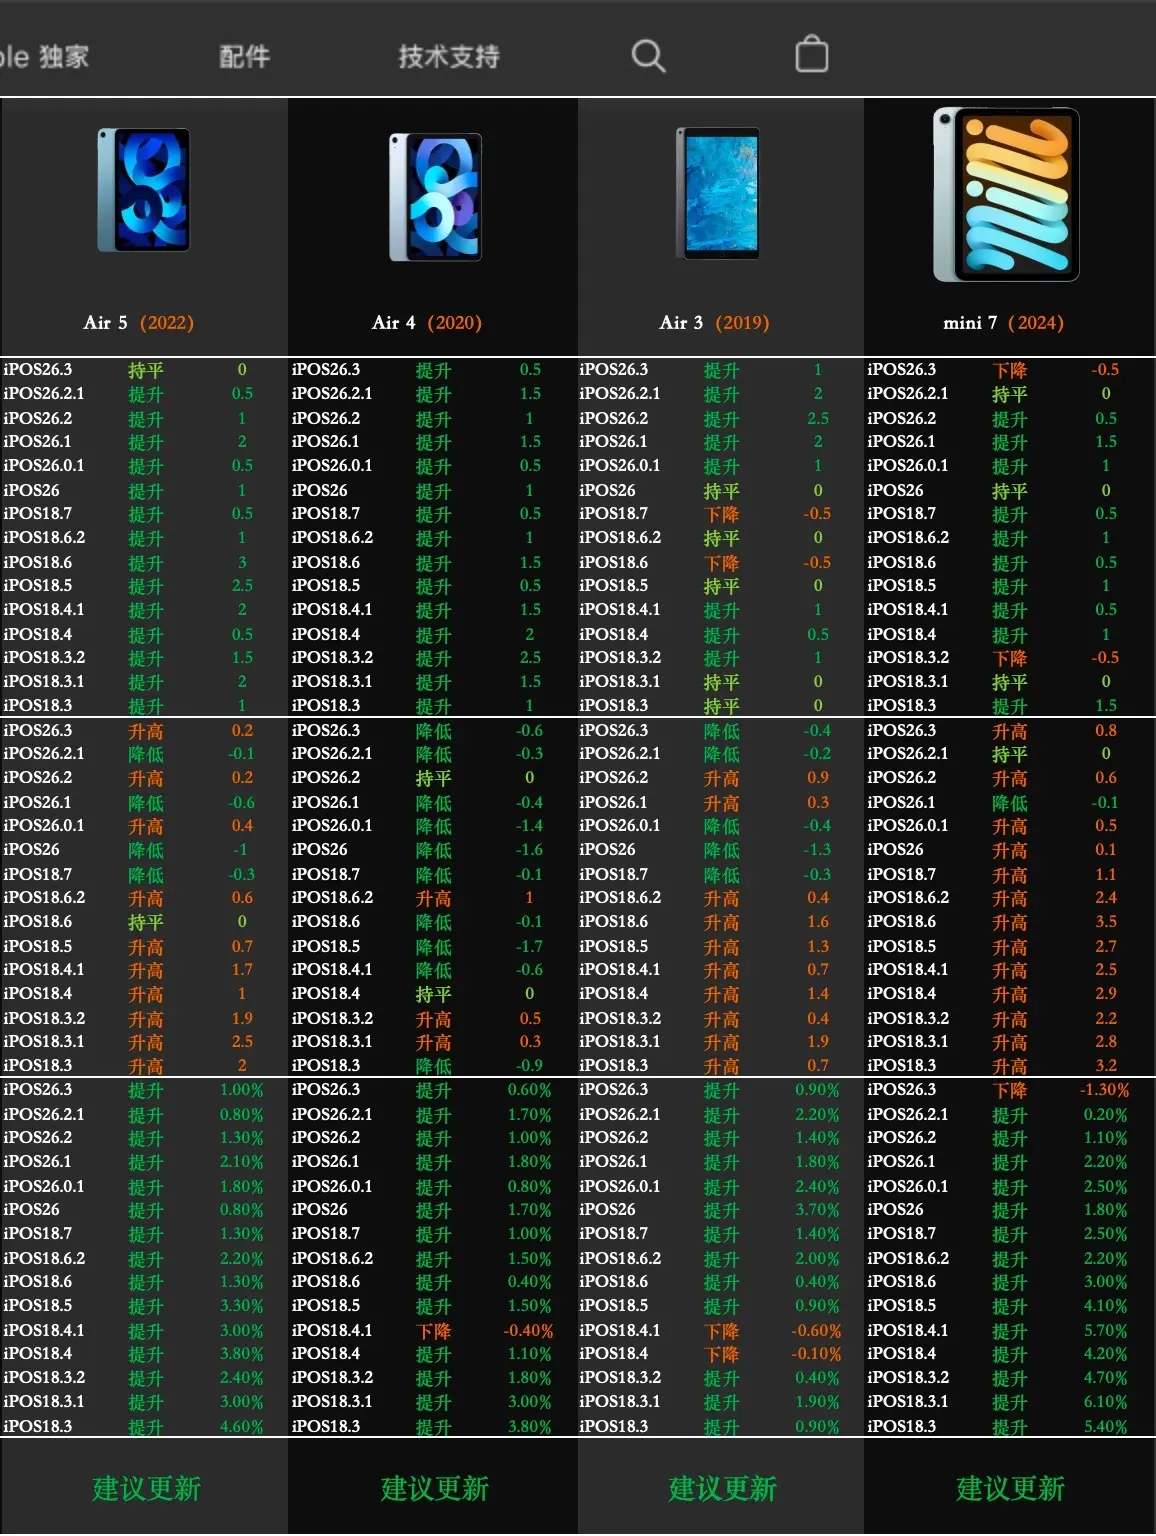Select the -0.10% value in Air 3 column
The image size is (1156, 1536).
pyautogui.click(x=817, y=1354)
